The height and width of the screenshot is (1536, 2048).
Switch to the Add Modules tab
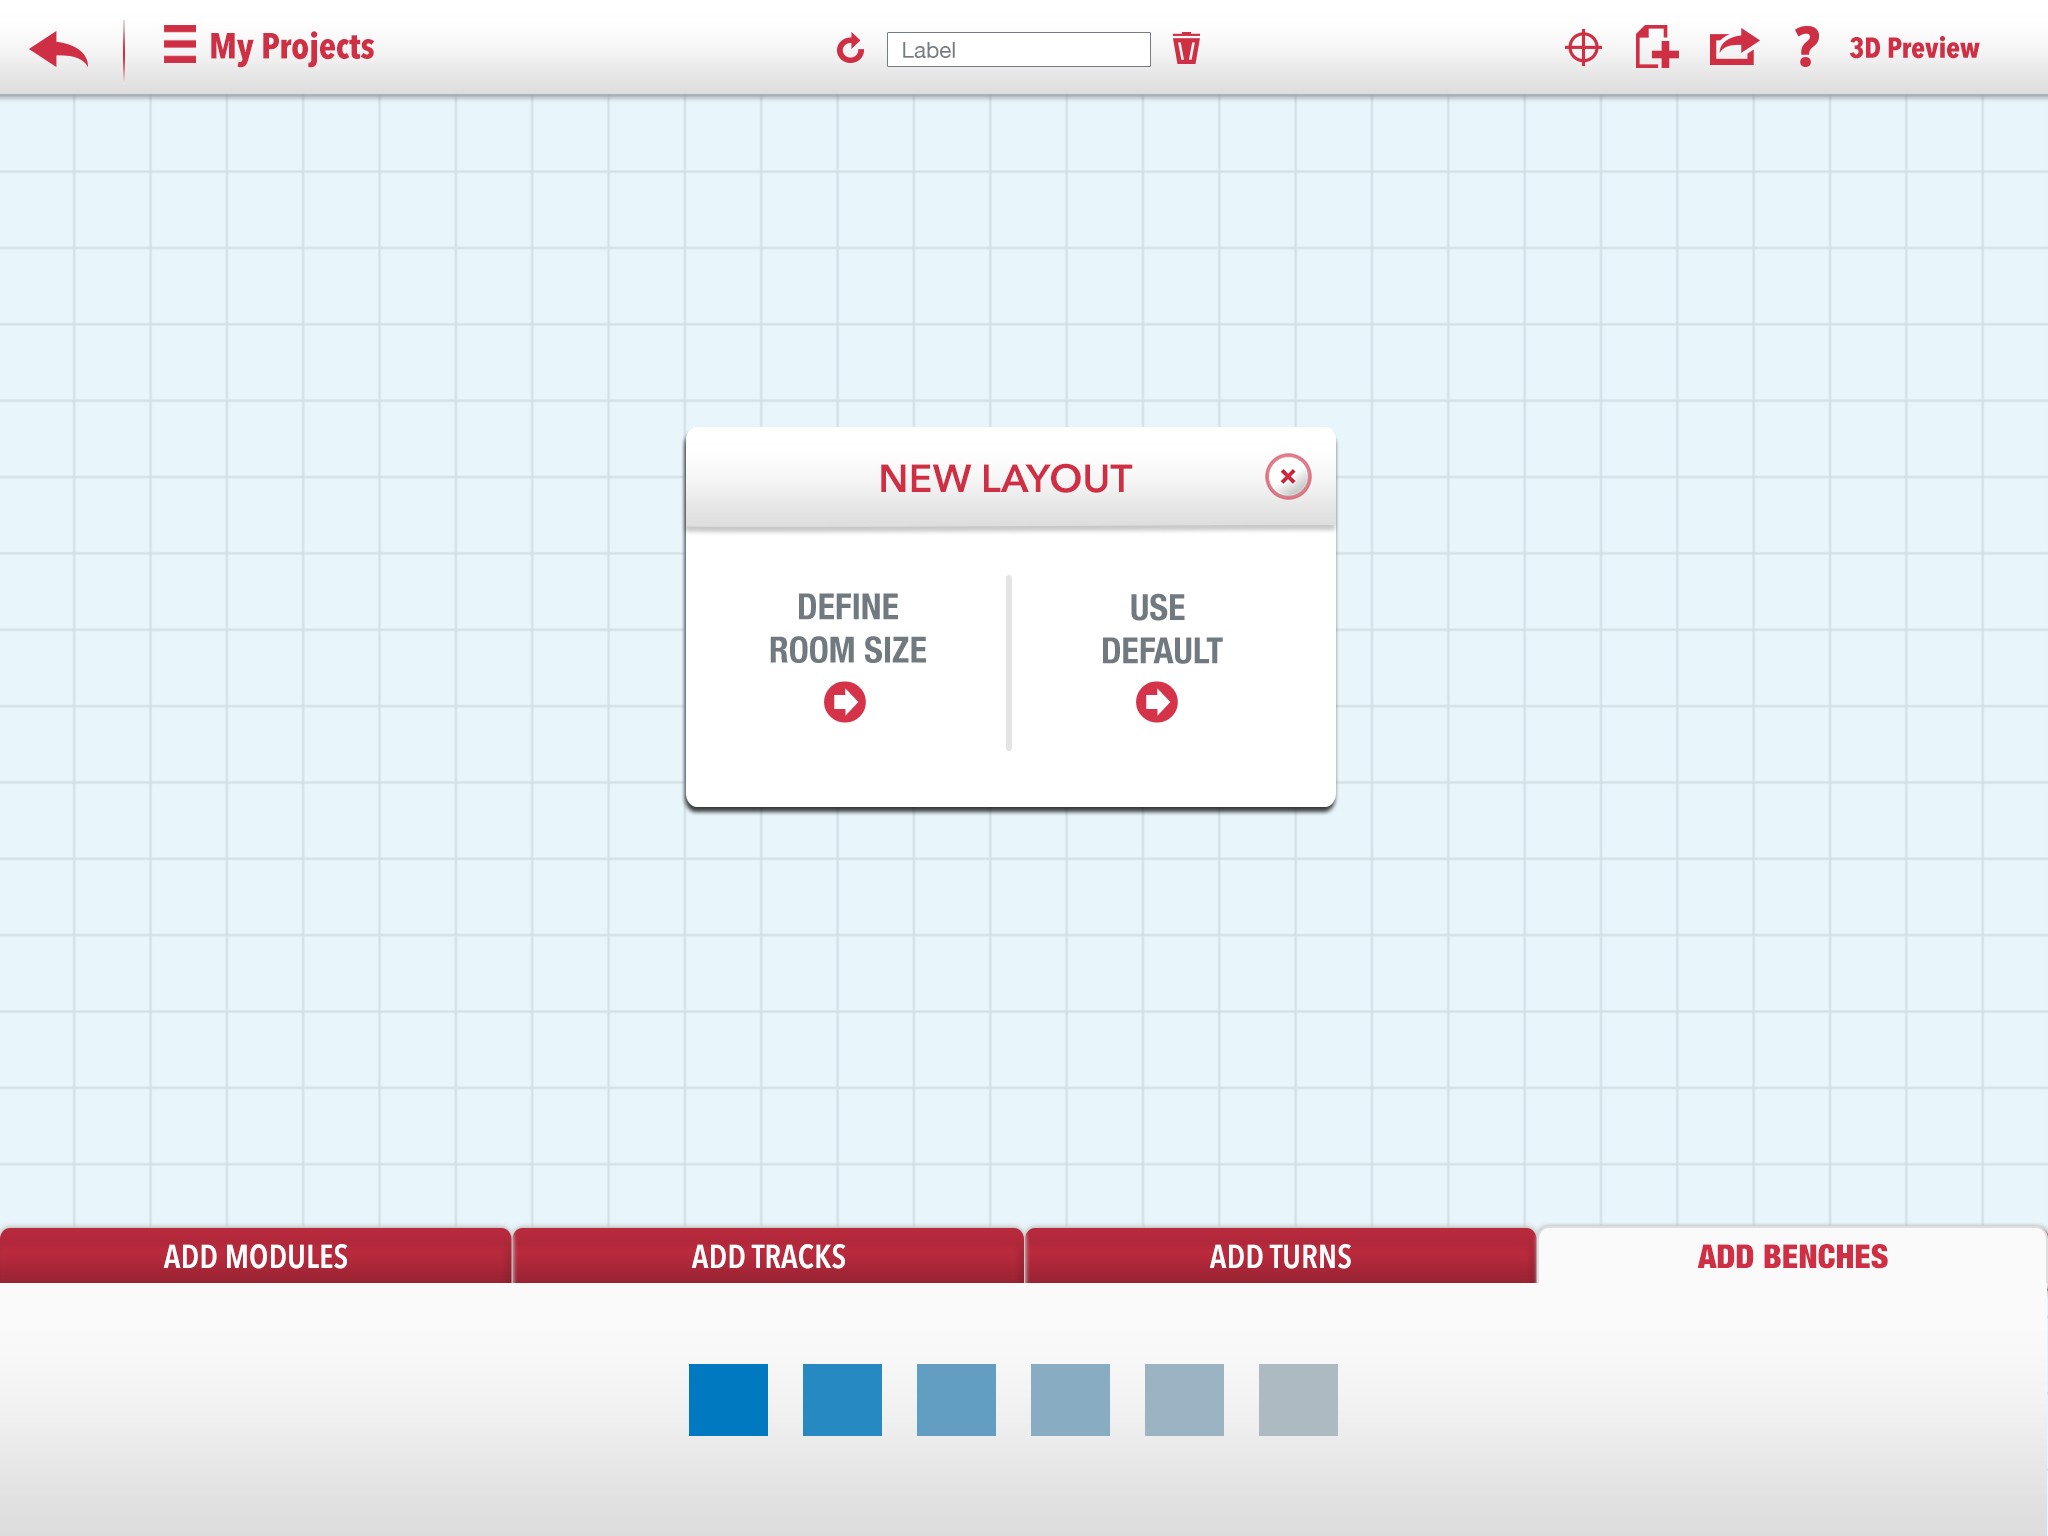point(256,1257)
